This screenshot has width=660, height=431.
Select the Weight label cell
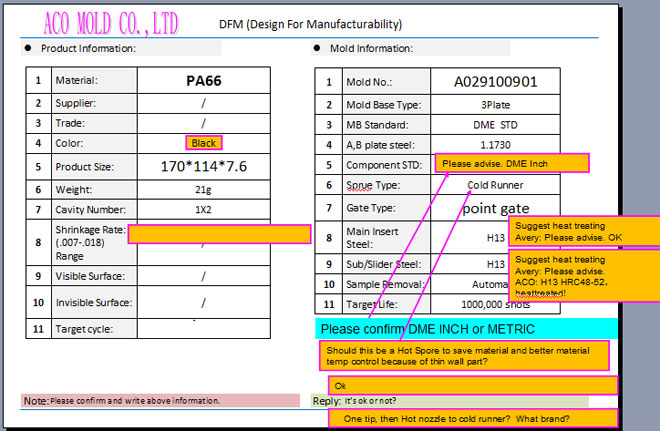[94, 190]
